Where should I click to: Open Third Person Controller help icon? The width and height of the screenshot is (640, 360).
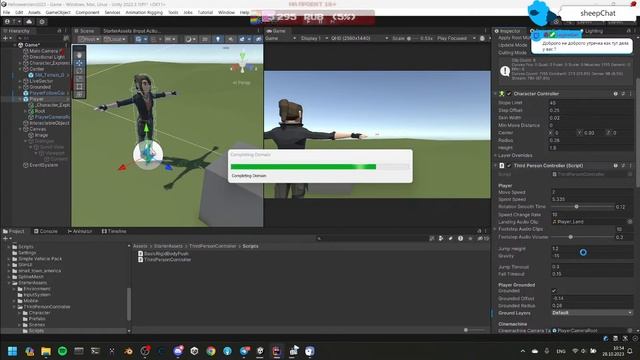pyautogui.click(x=615, y=166)
